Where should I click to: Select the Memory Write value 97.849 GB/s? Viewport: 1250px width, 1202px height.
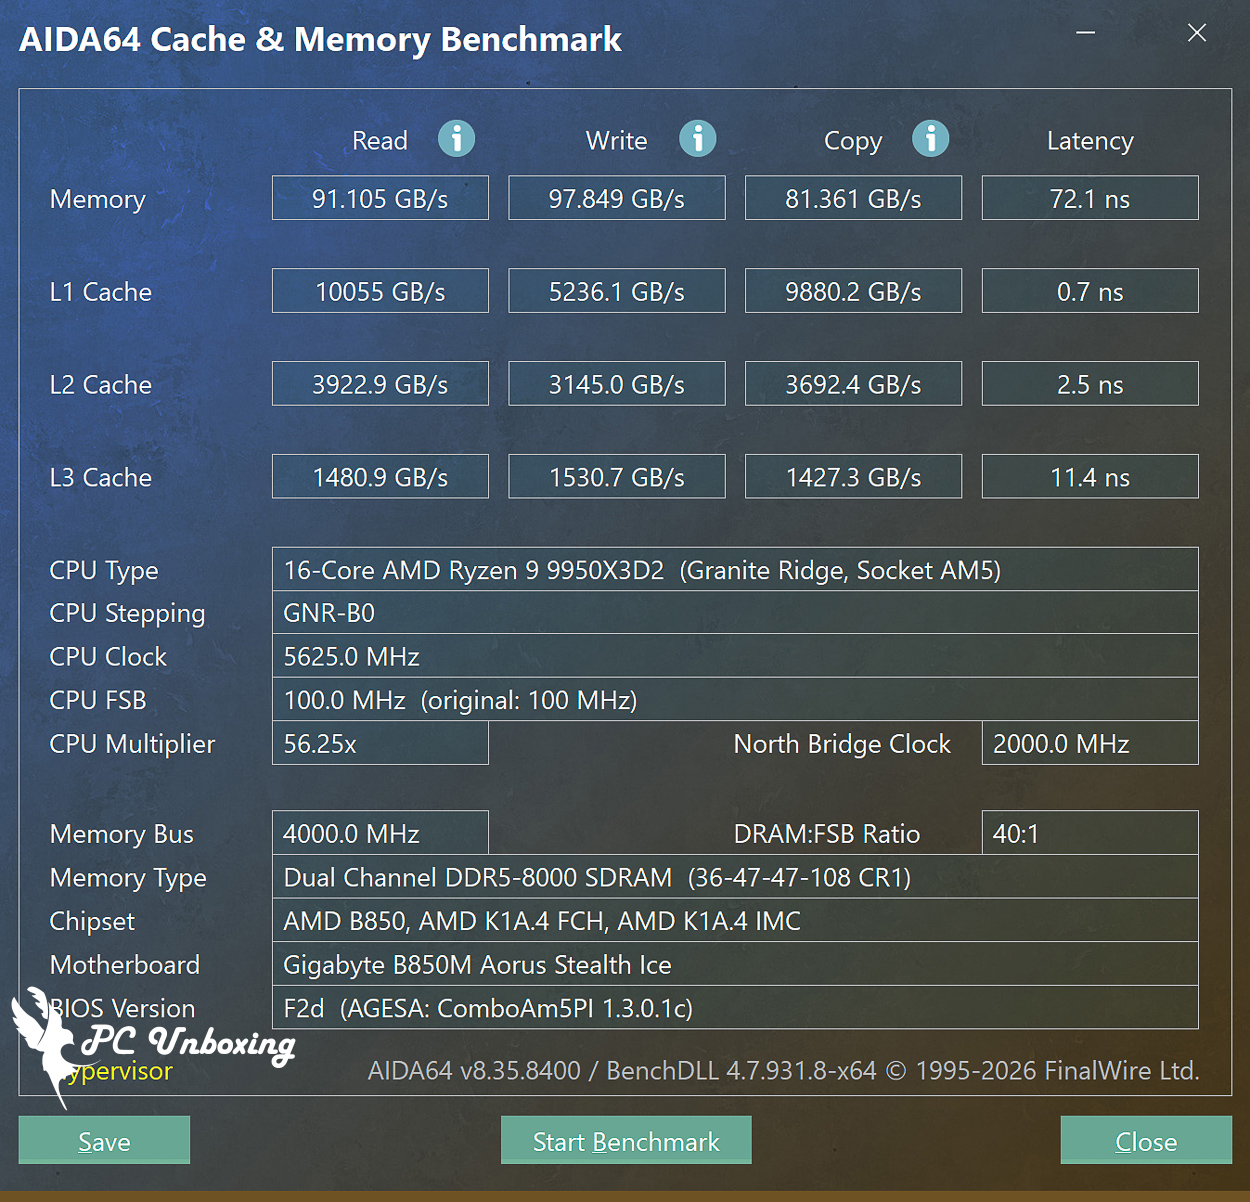coord(617,198)
